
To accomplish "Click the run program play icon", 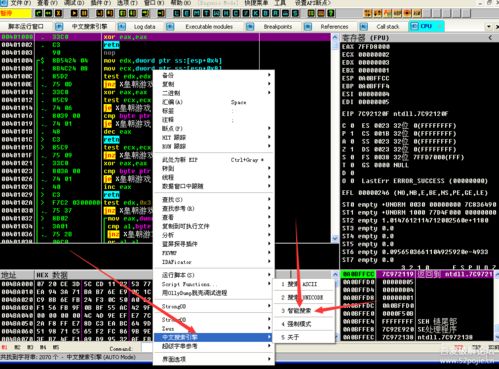I will pos(74,13).
